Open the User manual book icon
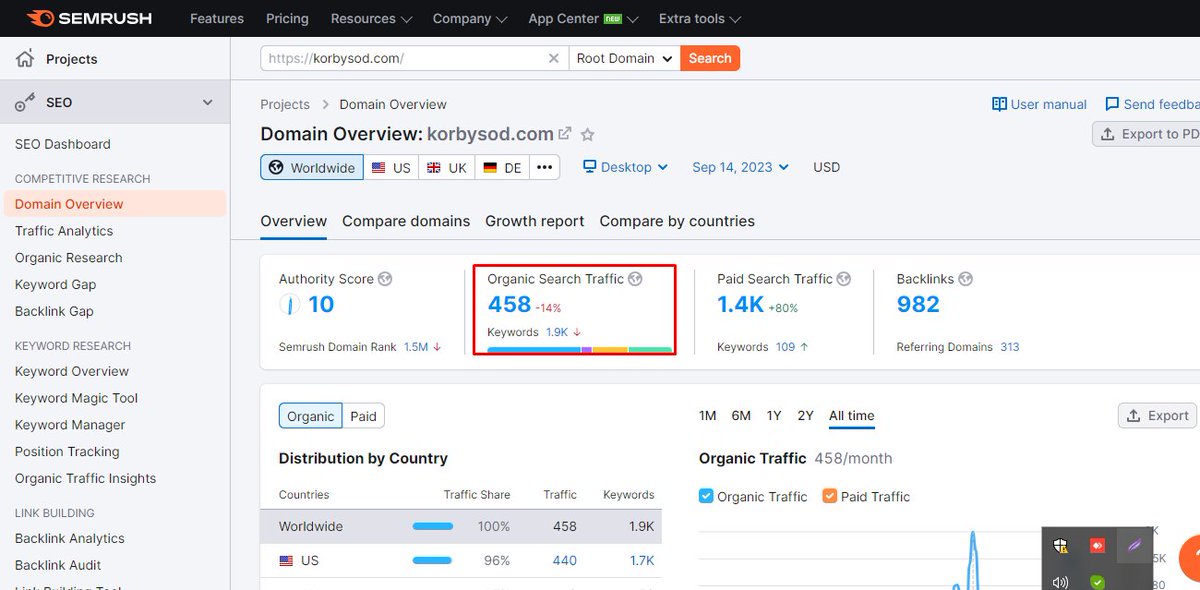The image size is (1200, 590). 999,104
